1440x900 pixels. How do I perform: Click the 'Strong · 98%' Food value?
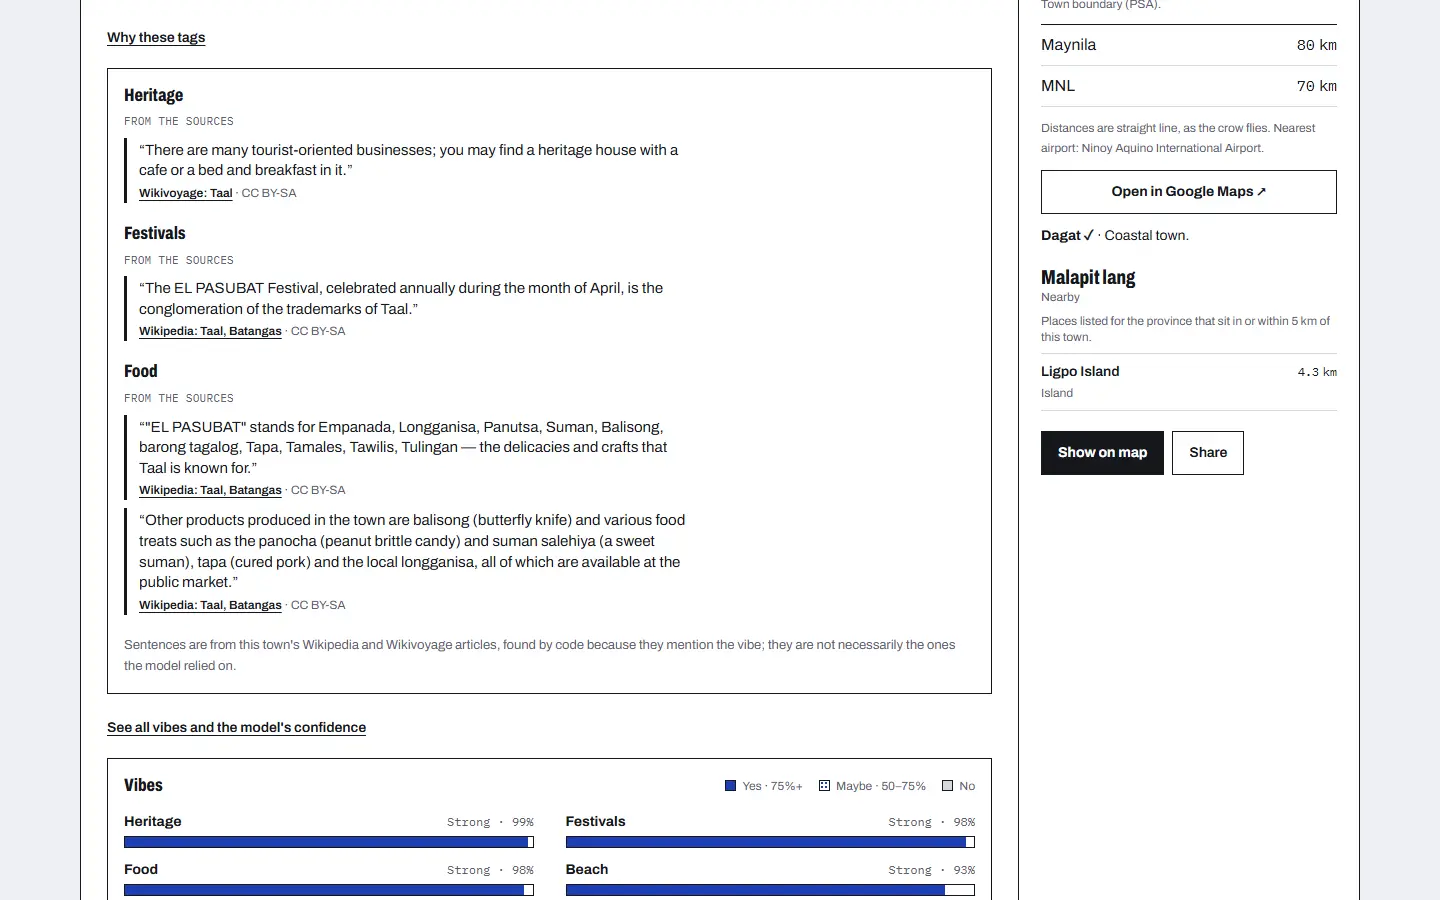click(x=490, y=870)
